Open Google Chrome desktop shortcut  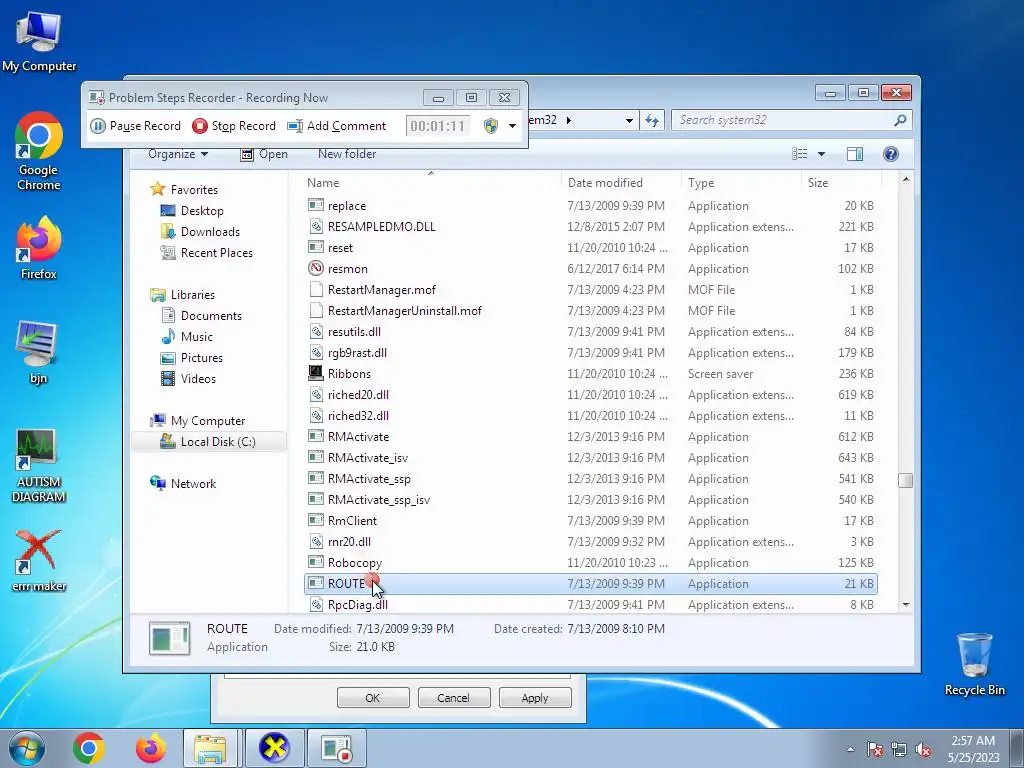(x=39, y=152)
